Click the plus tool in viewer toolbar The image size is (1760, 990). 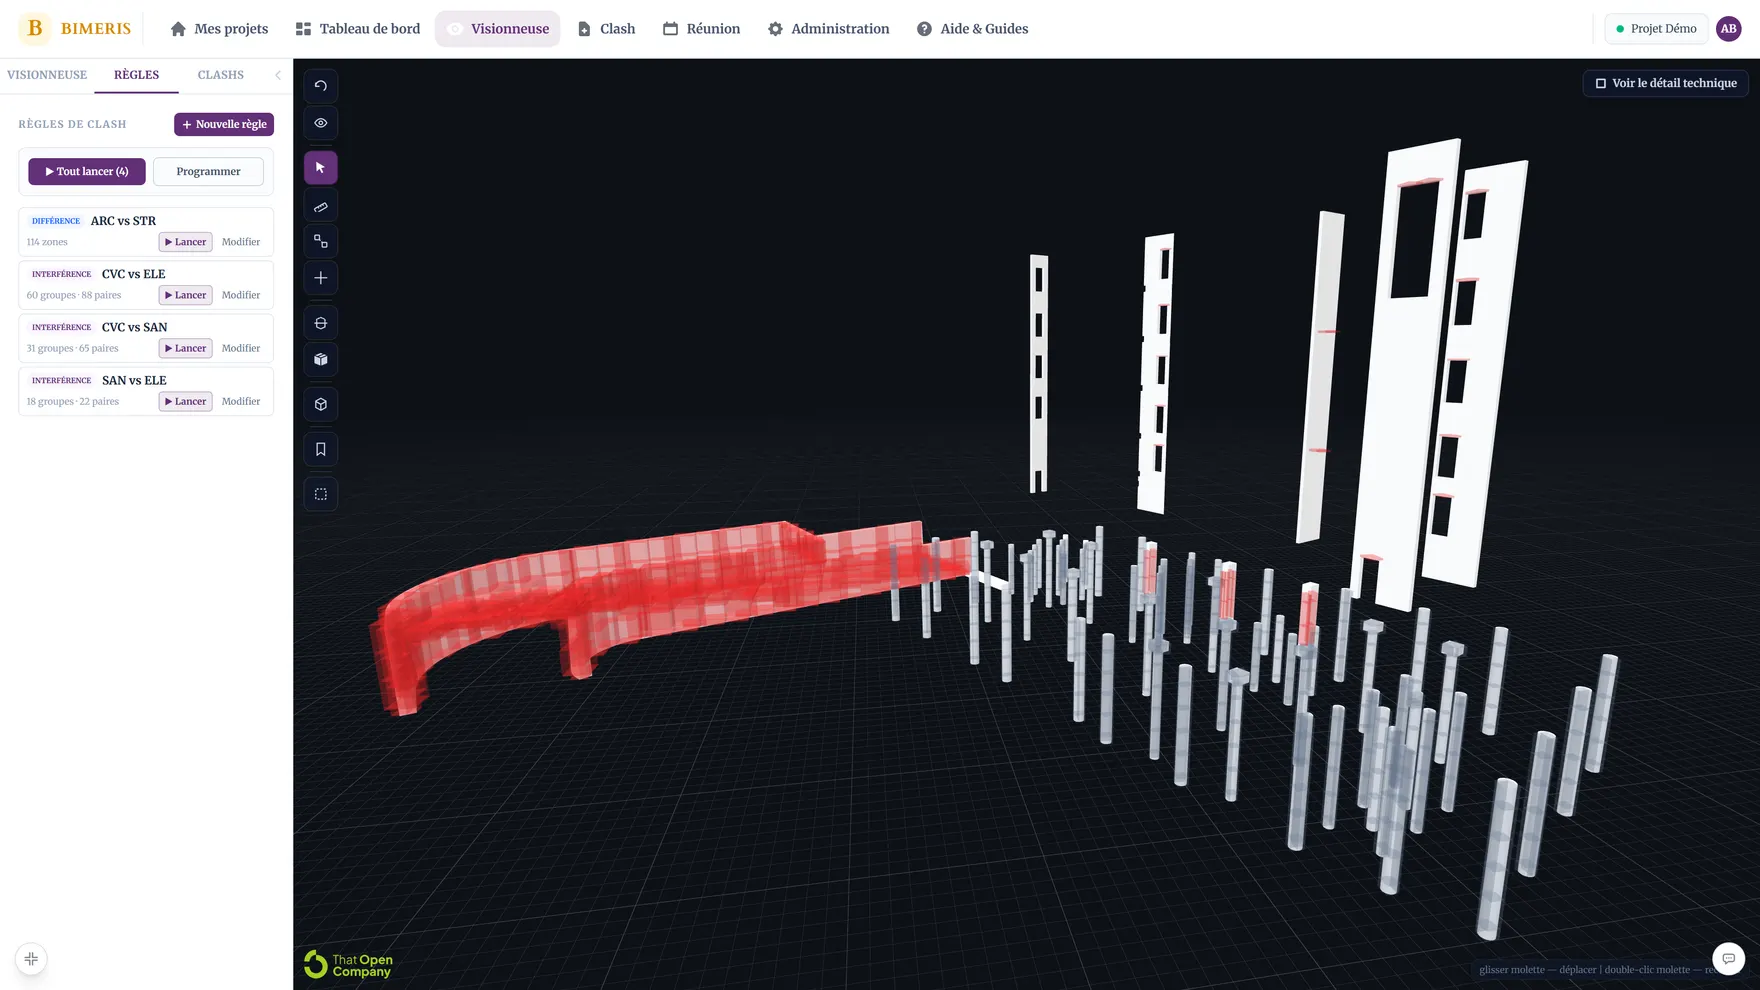coord(321,278)
